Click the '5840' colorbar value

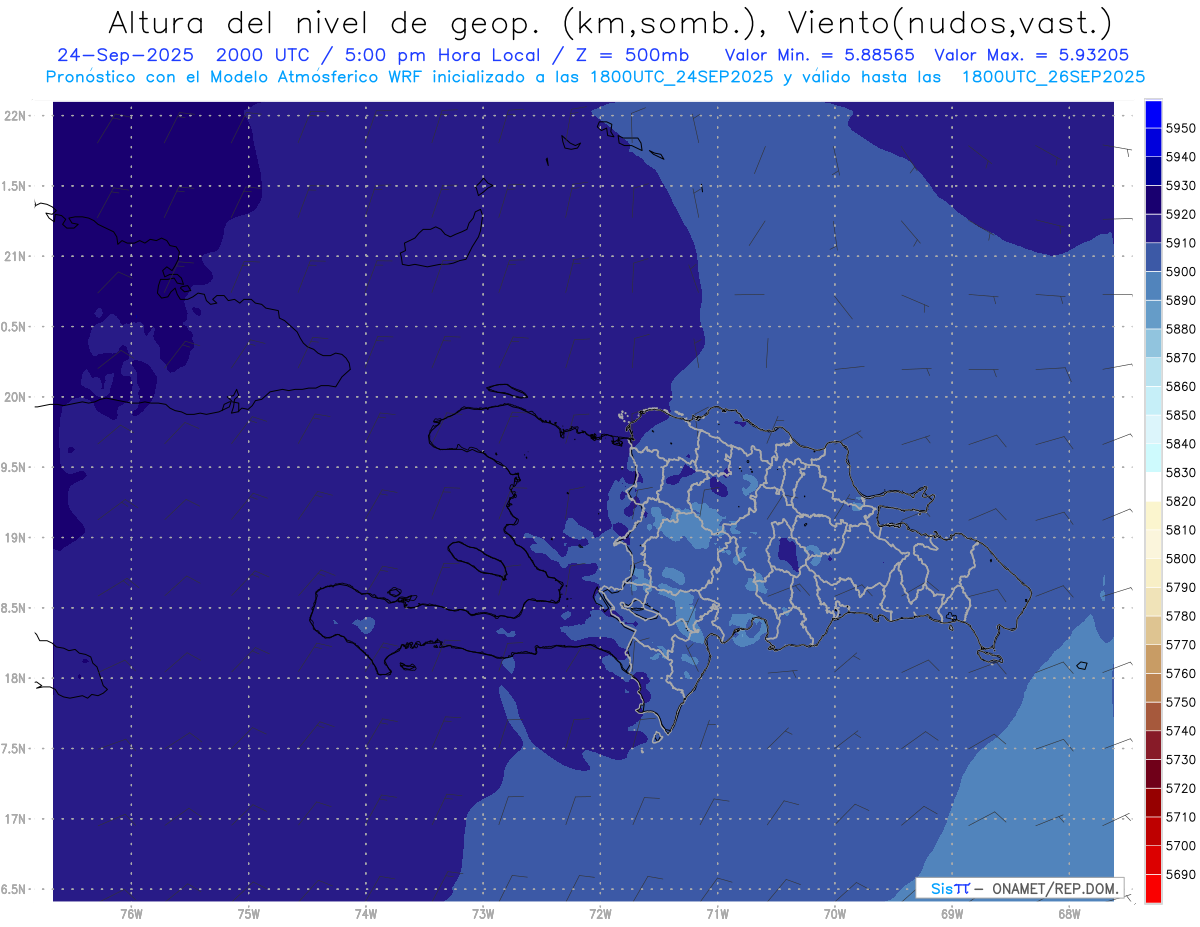click(1180, 444)
